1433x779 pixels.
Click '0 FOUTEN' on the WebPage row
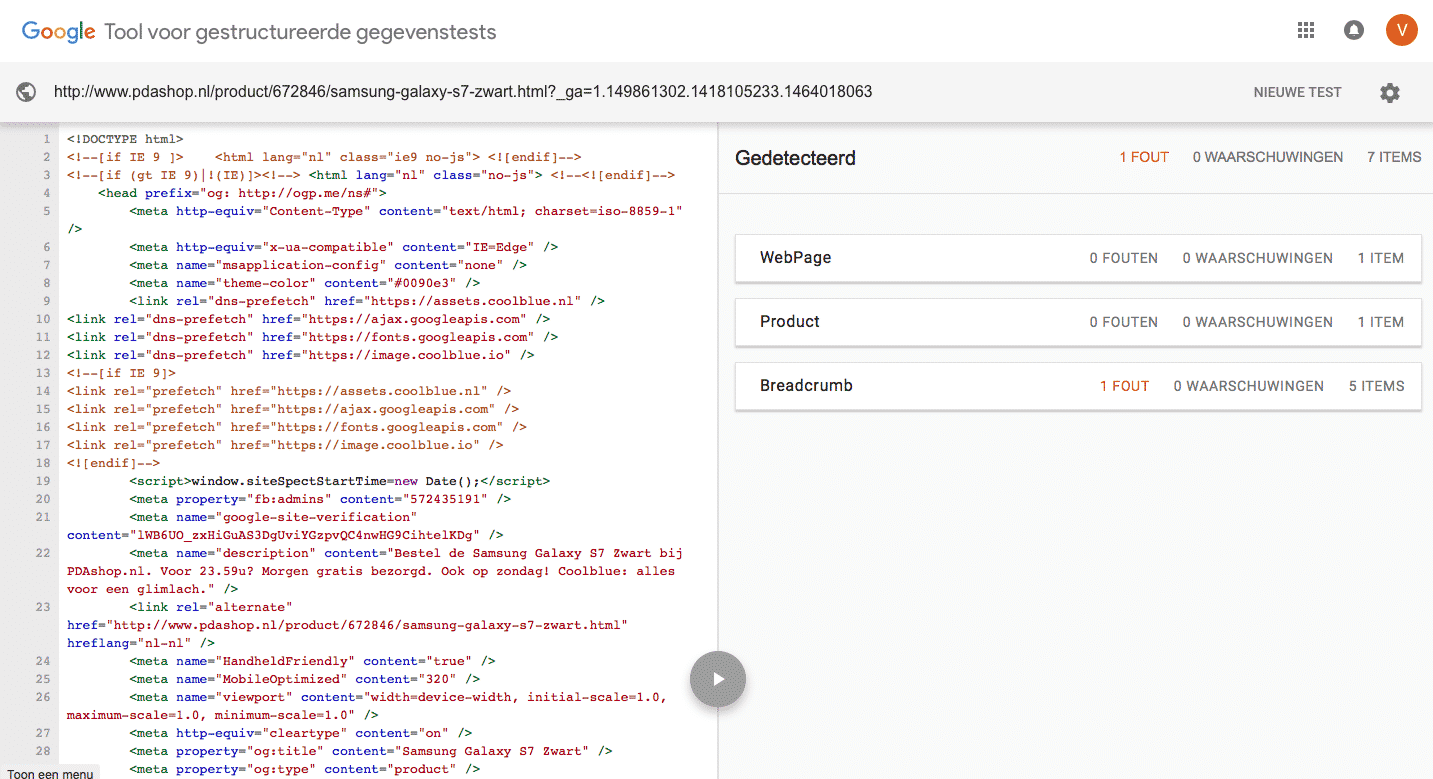point(1124,258)
